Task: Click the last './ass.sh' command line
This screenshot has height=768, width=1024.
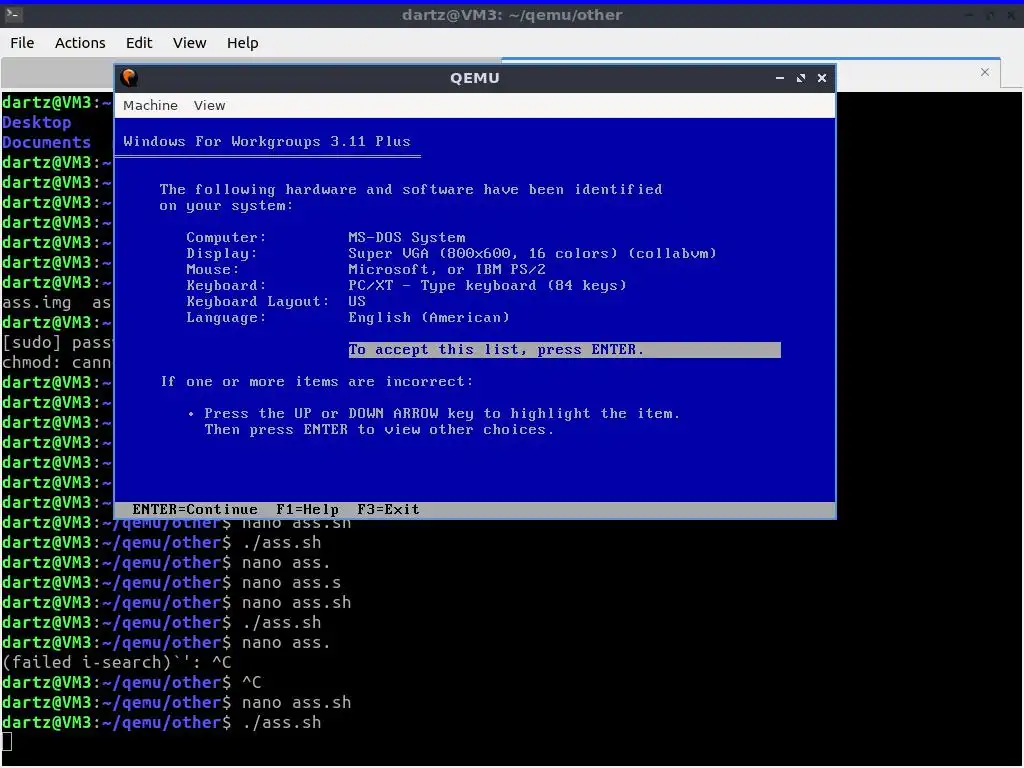Action: click(161, 722)
